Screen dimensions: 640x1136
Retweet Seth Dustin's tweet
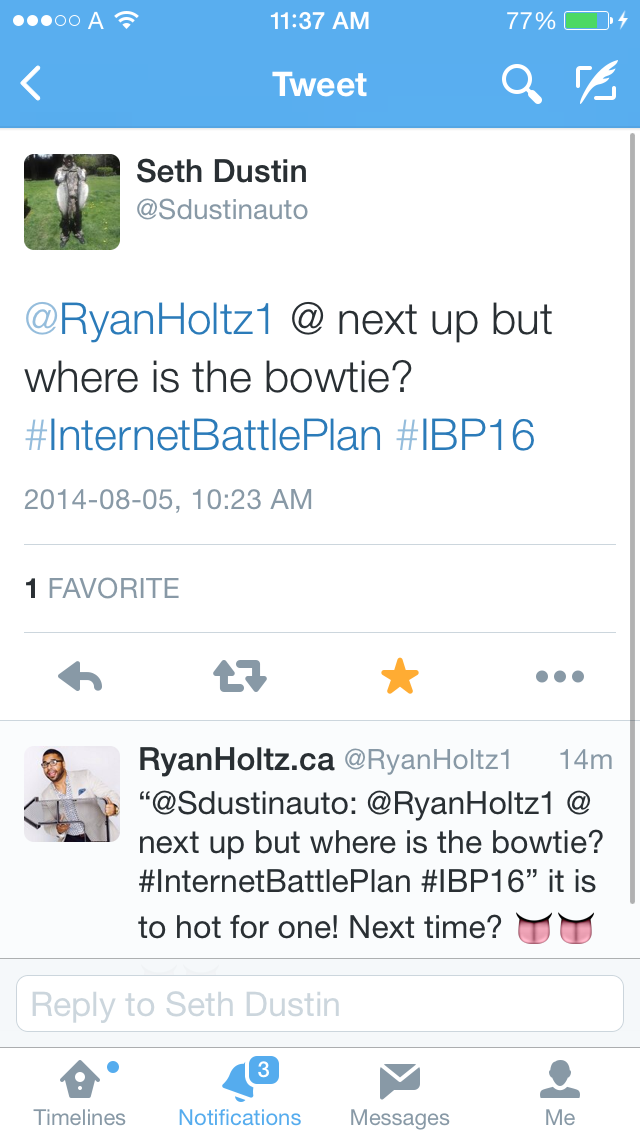pyautogui.click(x=240, y=678)
